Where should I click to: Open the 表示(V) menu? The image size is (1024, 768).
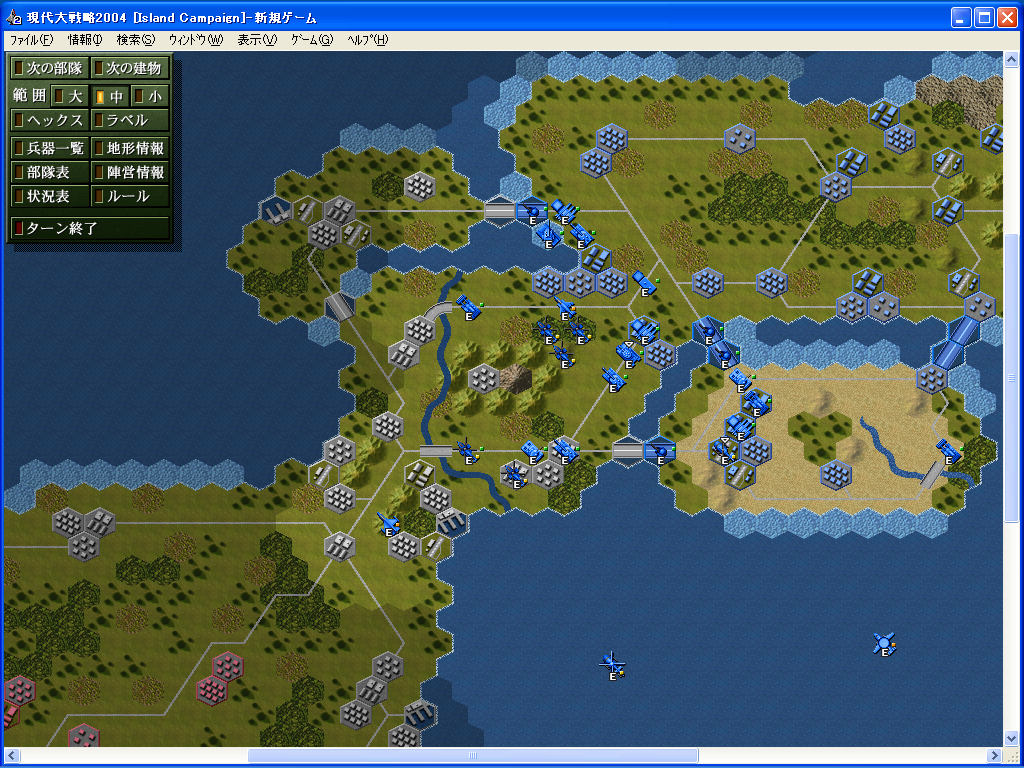257,40
